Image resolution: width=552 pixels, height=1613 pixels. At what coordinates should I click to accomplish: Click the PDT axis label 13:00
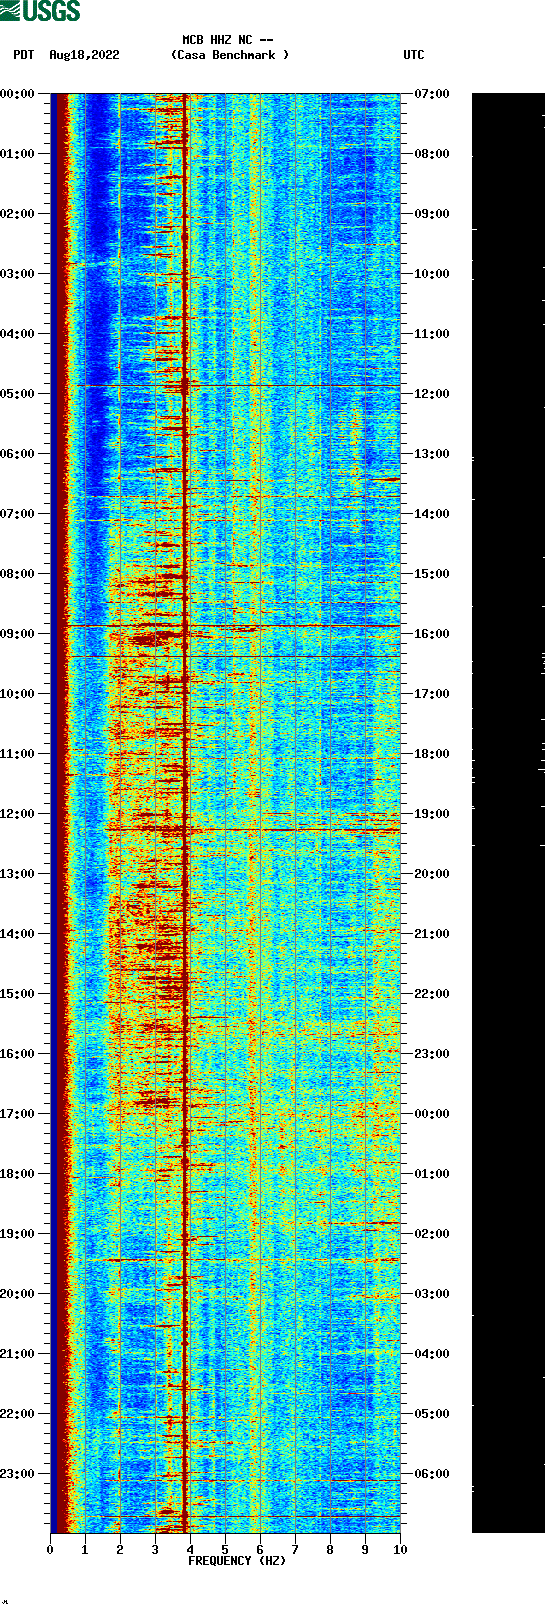tap(18, 874)
